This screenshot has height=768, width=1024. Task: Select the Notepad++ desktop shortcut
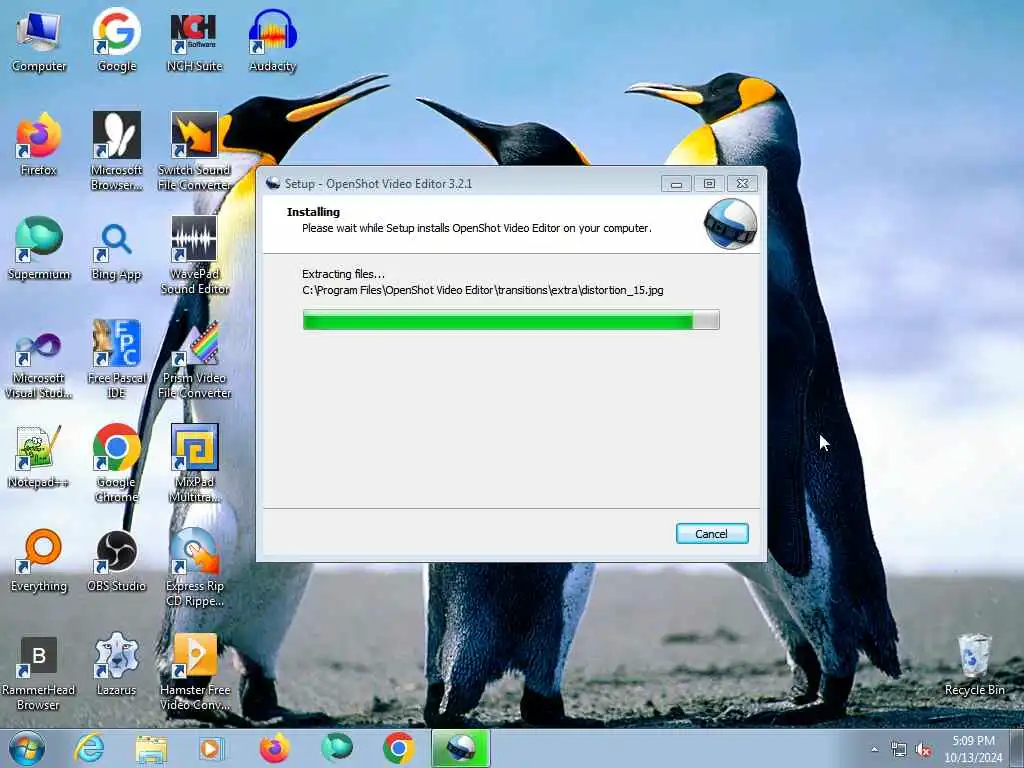[x=39, y=457]
